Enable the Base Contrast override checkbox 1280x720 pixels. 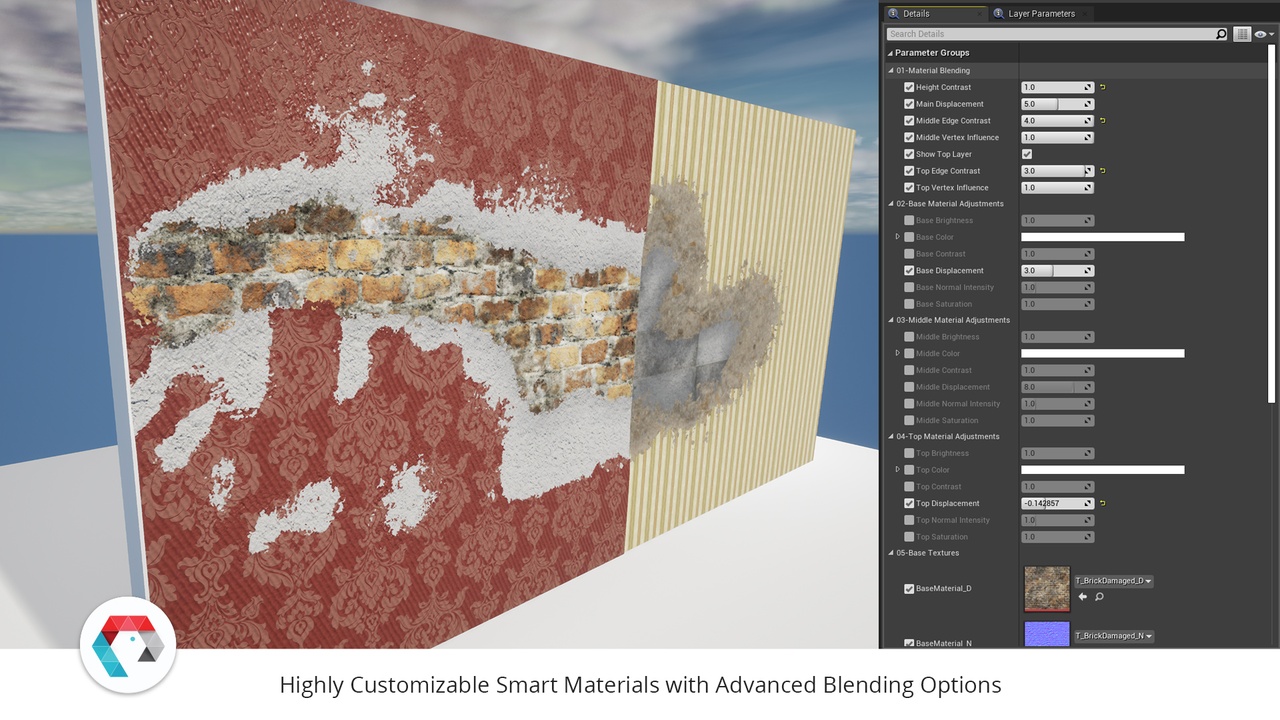909,254
